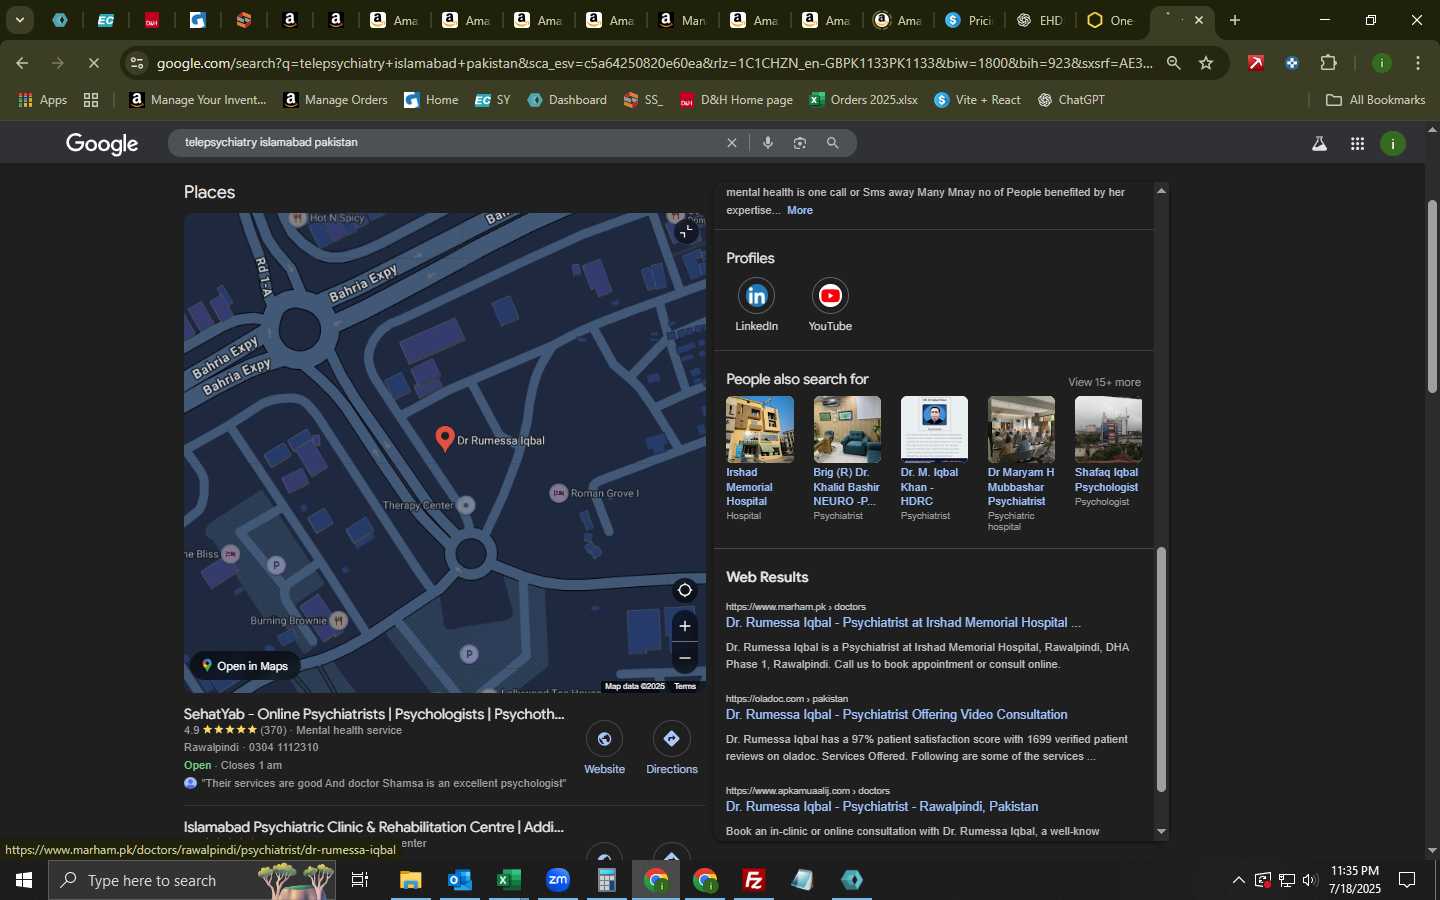The image size is (1440, 900).
Task: Open the All Bookmarks folder
Action: pyautogui.click(x=1375, y=100)
